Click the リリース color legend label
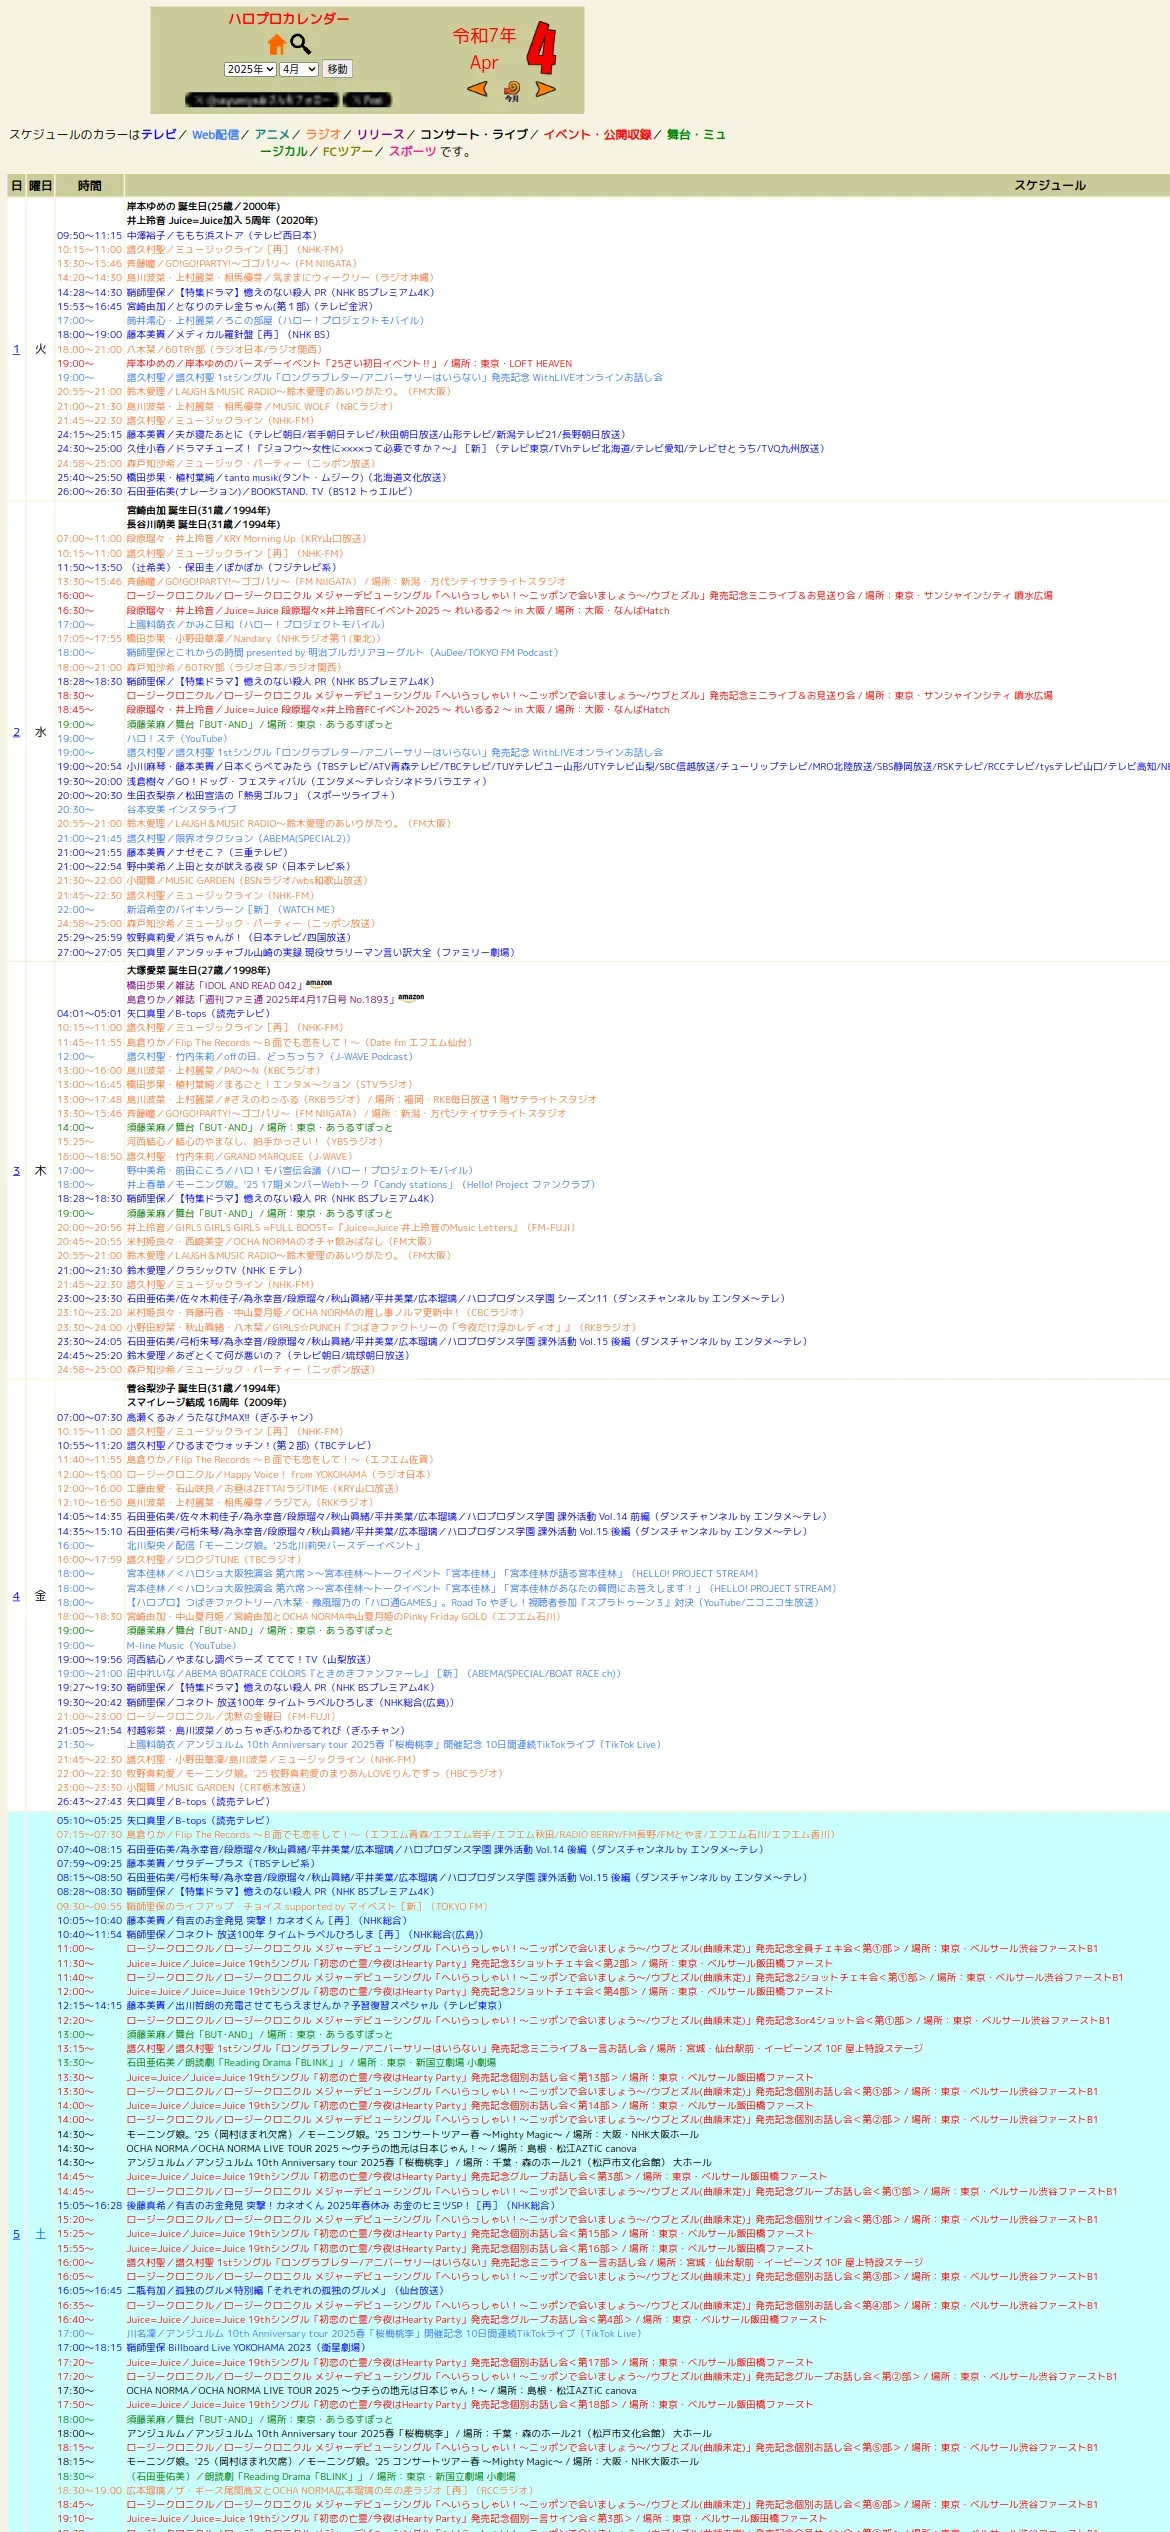Viewport: 1170px width, 2532px height. pos(381,134)
